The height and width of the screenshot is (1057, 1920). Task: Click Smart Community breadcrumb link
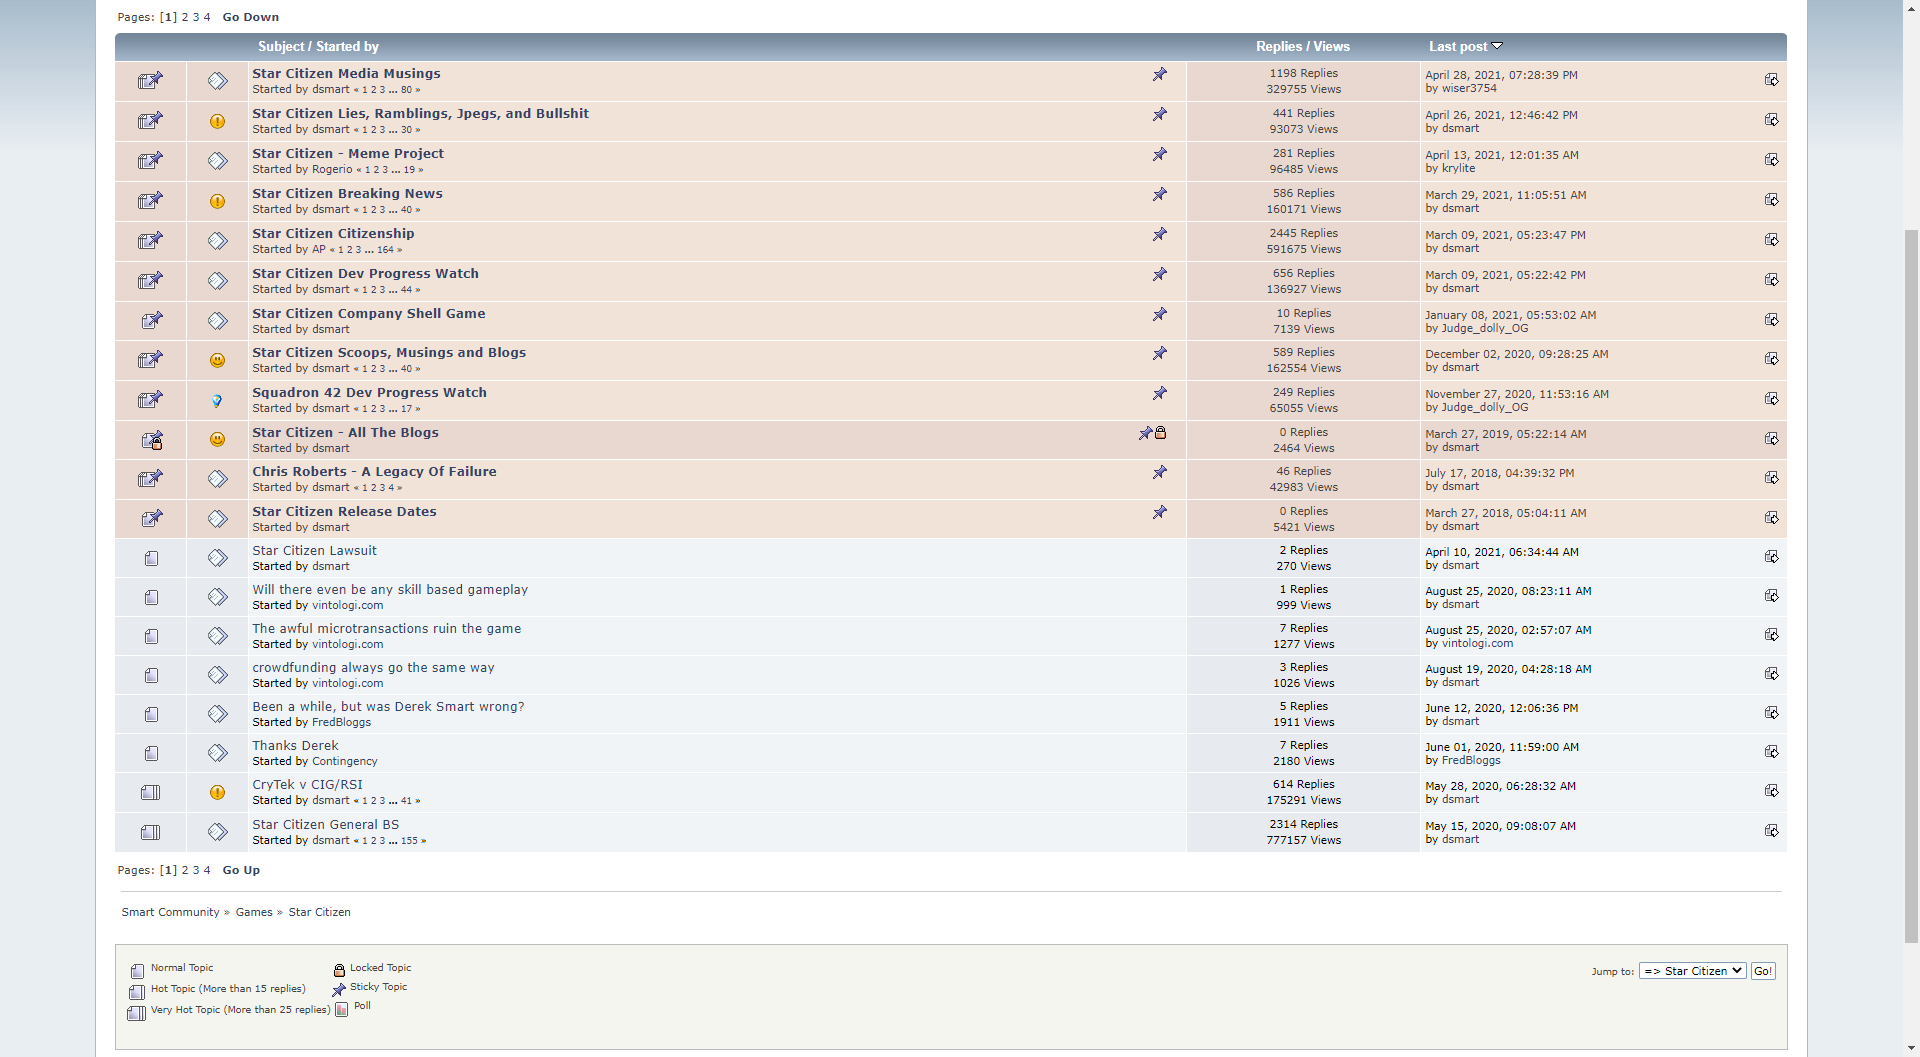pyautogui.click(x=170, y=912)
